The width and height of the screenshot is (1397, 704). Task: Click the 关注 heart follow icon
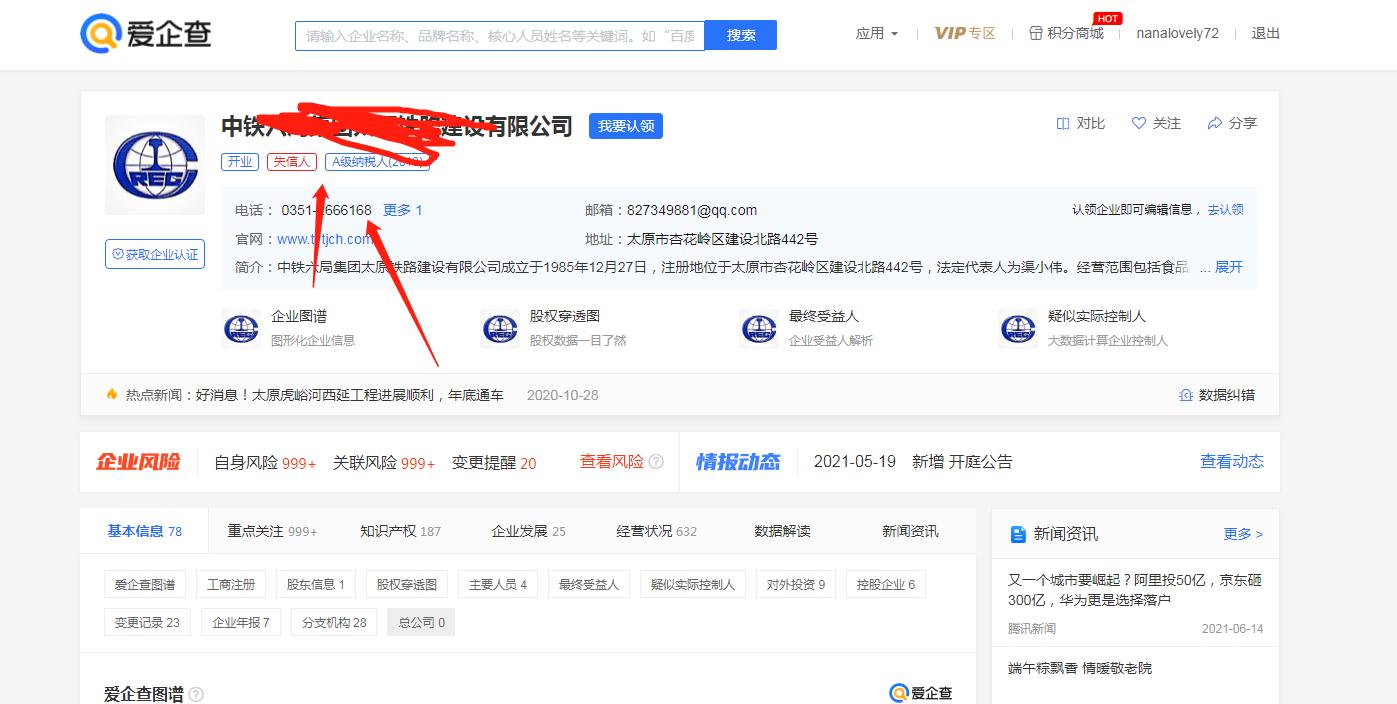click(1140, 123)
